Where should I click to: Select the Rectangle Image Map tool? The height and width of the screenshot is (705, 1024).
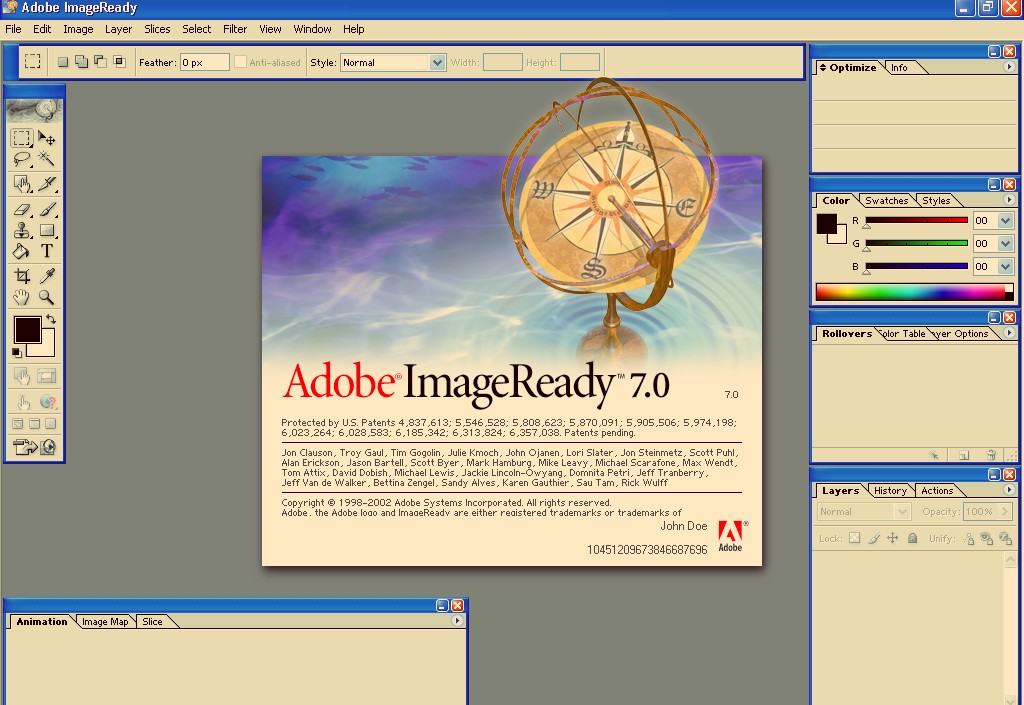[22, 184]
